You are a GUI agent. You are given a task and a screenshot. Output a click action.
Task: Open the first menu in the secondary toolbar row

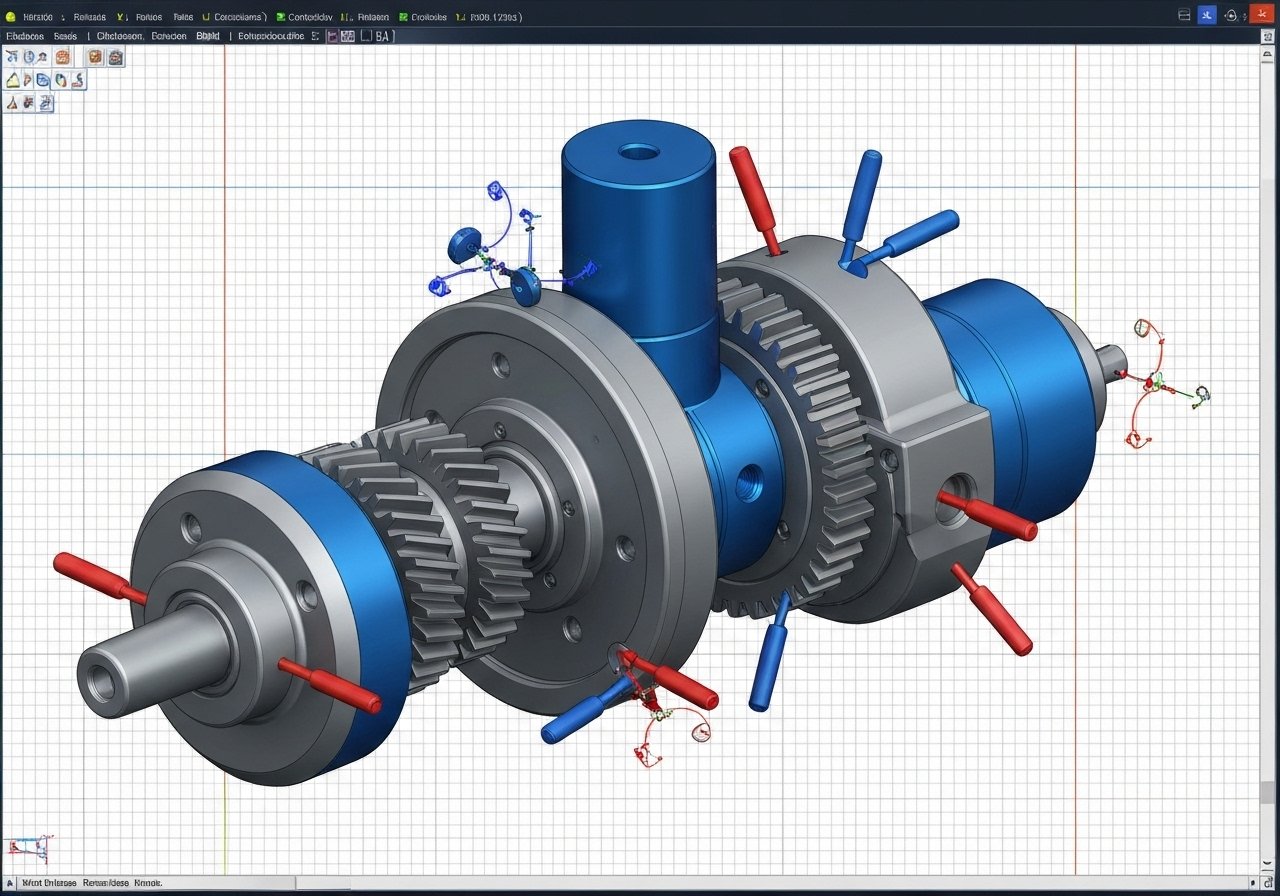point(24,36)
